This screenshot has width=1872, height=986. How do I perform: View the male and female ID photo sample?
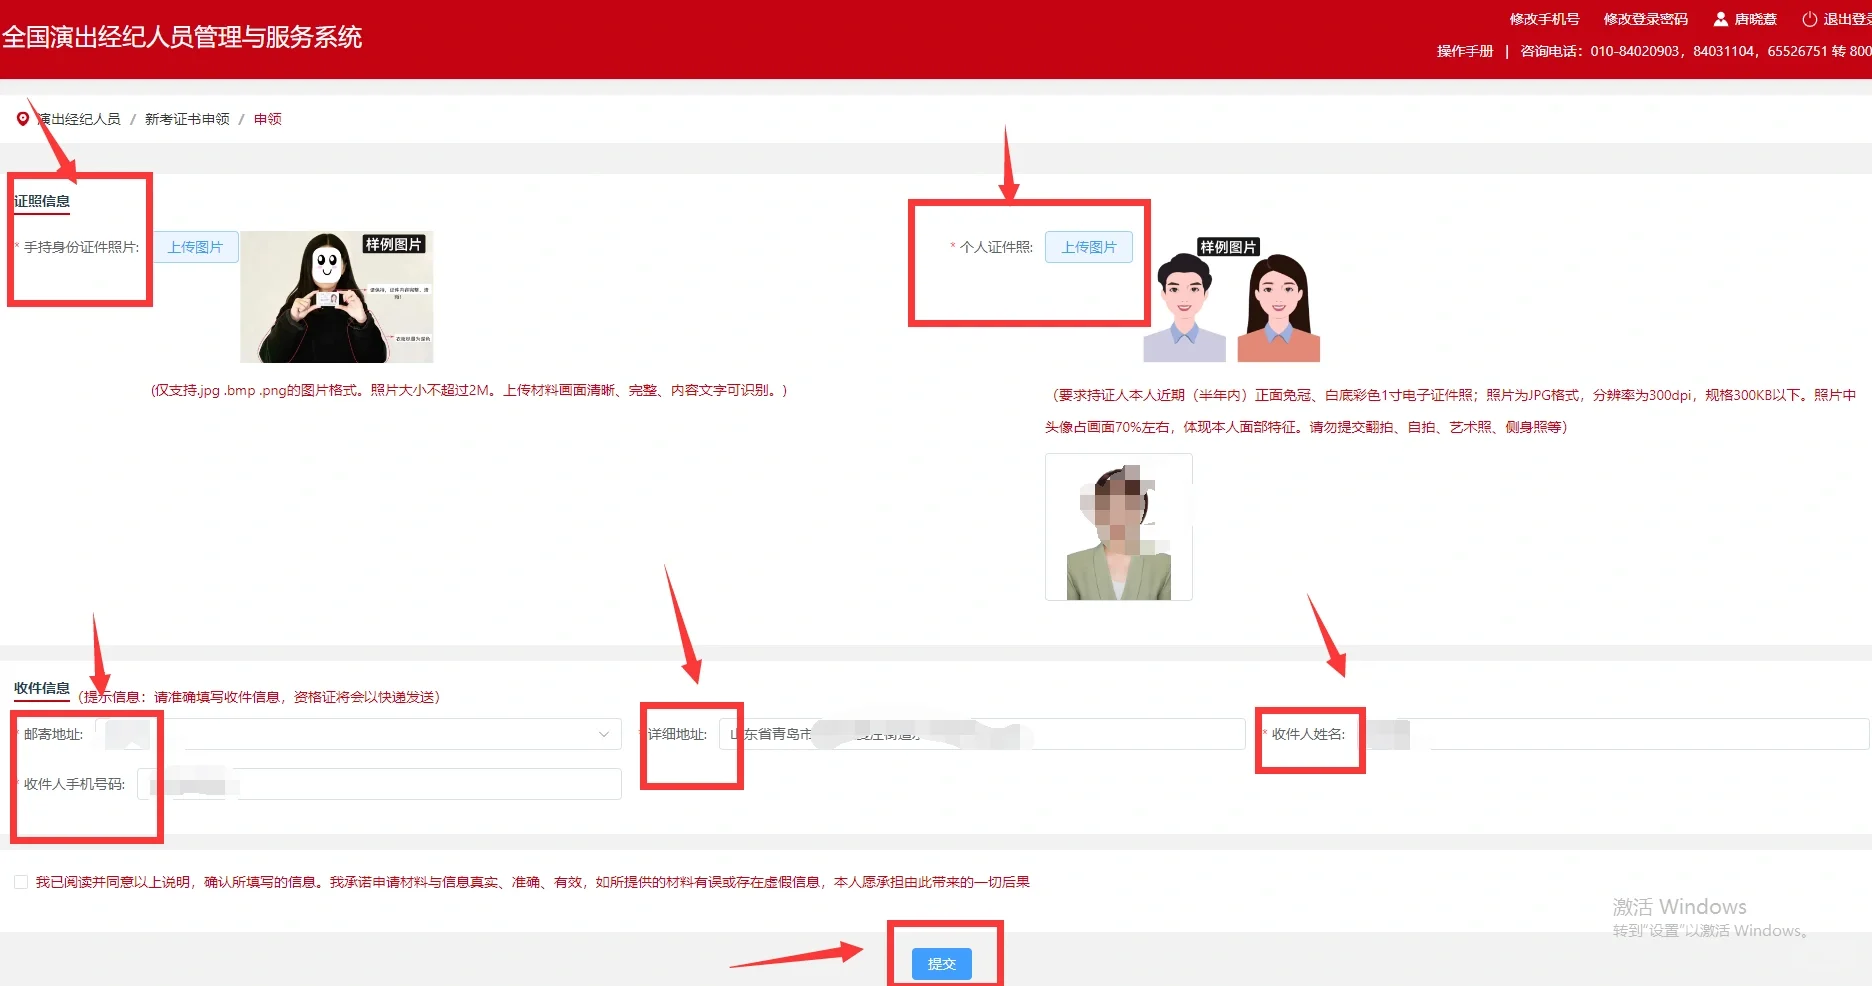(x=1231, y=300)
